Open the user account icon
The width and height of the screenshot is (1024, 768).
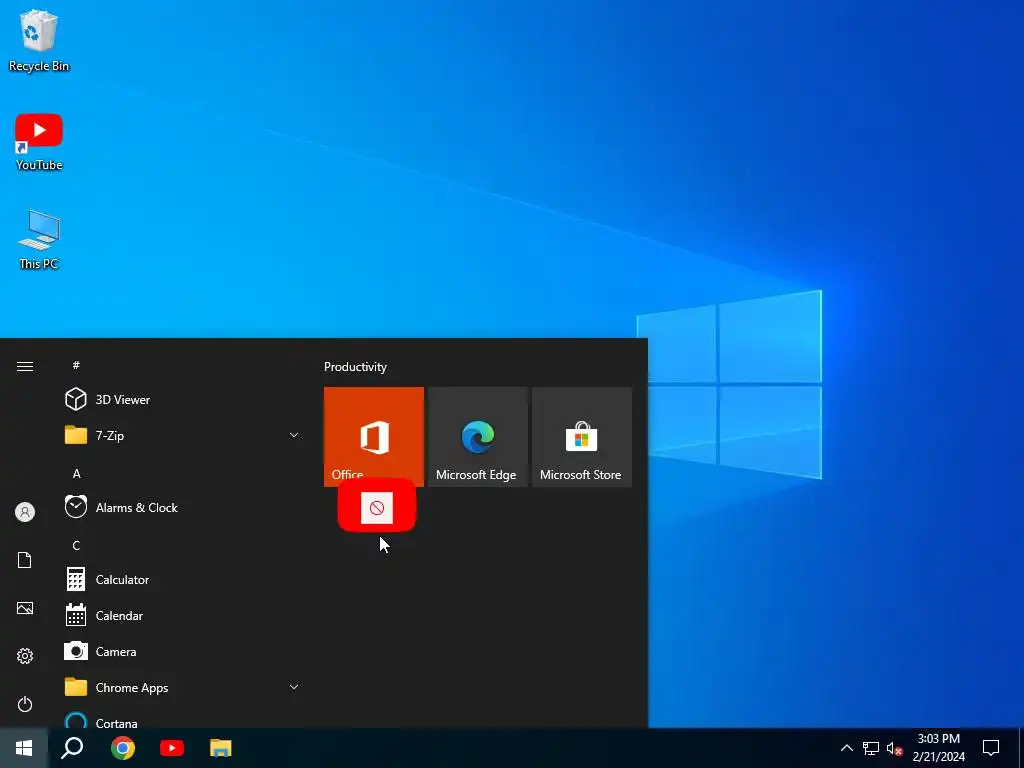coord(25,512)
